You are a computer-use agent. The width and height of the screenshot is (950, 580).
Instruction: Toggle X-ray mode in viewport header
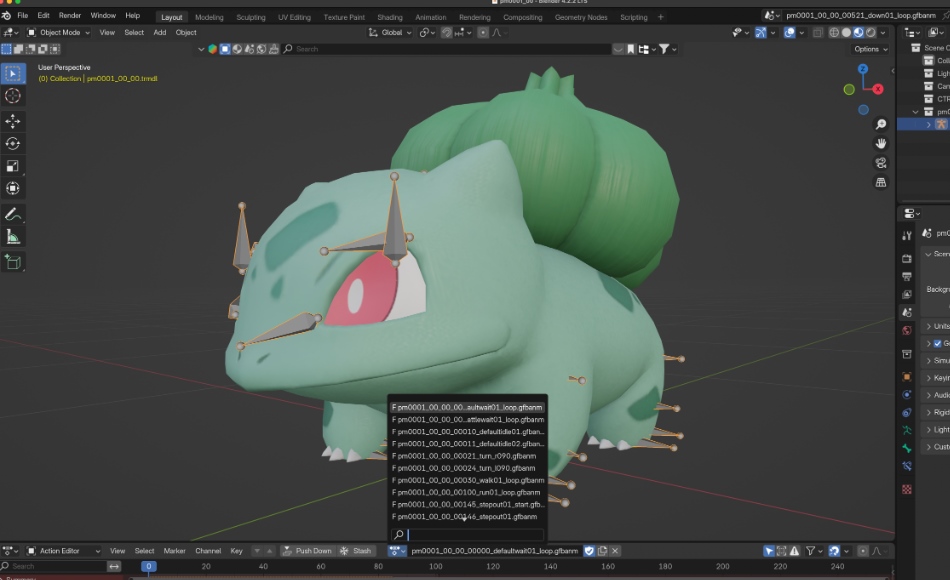(x=817, y=33)
